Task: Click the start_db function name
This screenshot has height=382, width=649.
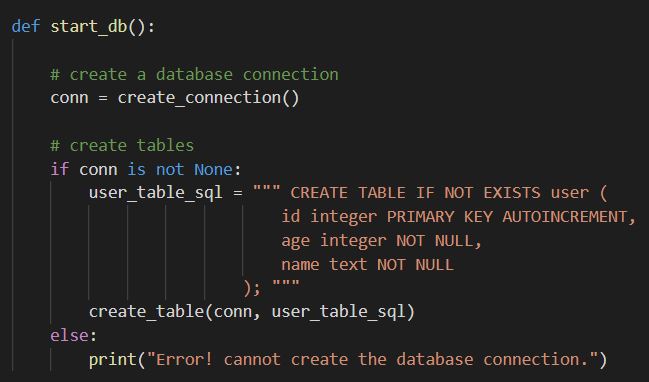Action: click(x=89, y=27)
